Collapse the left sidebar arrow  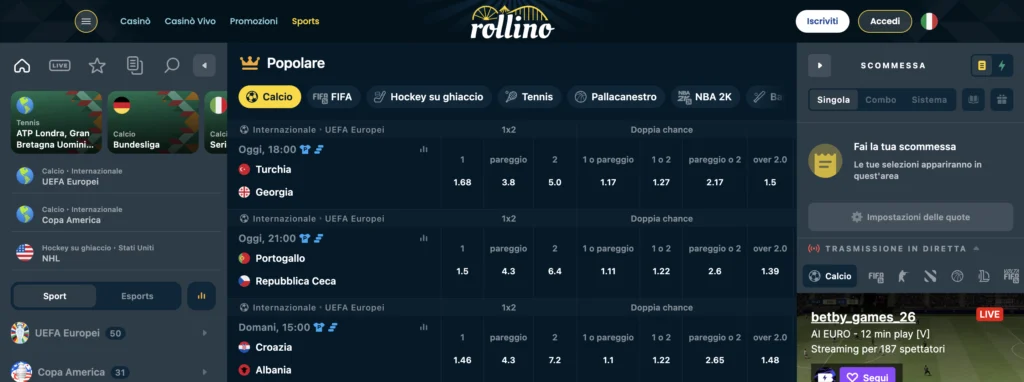(204, 65)
